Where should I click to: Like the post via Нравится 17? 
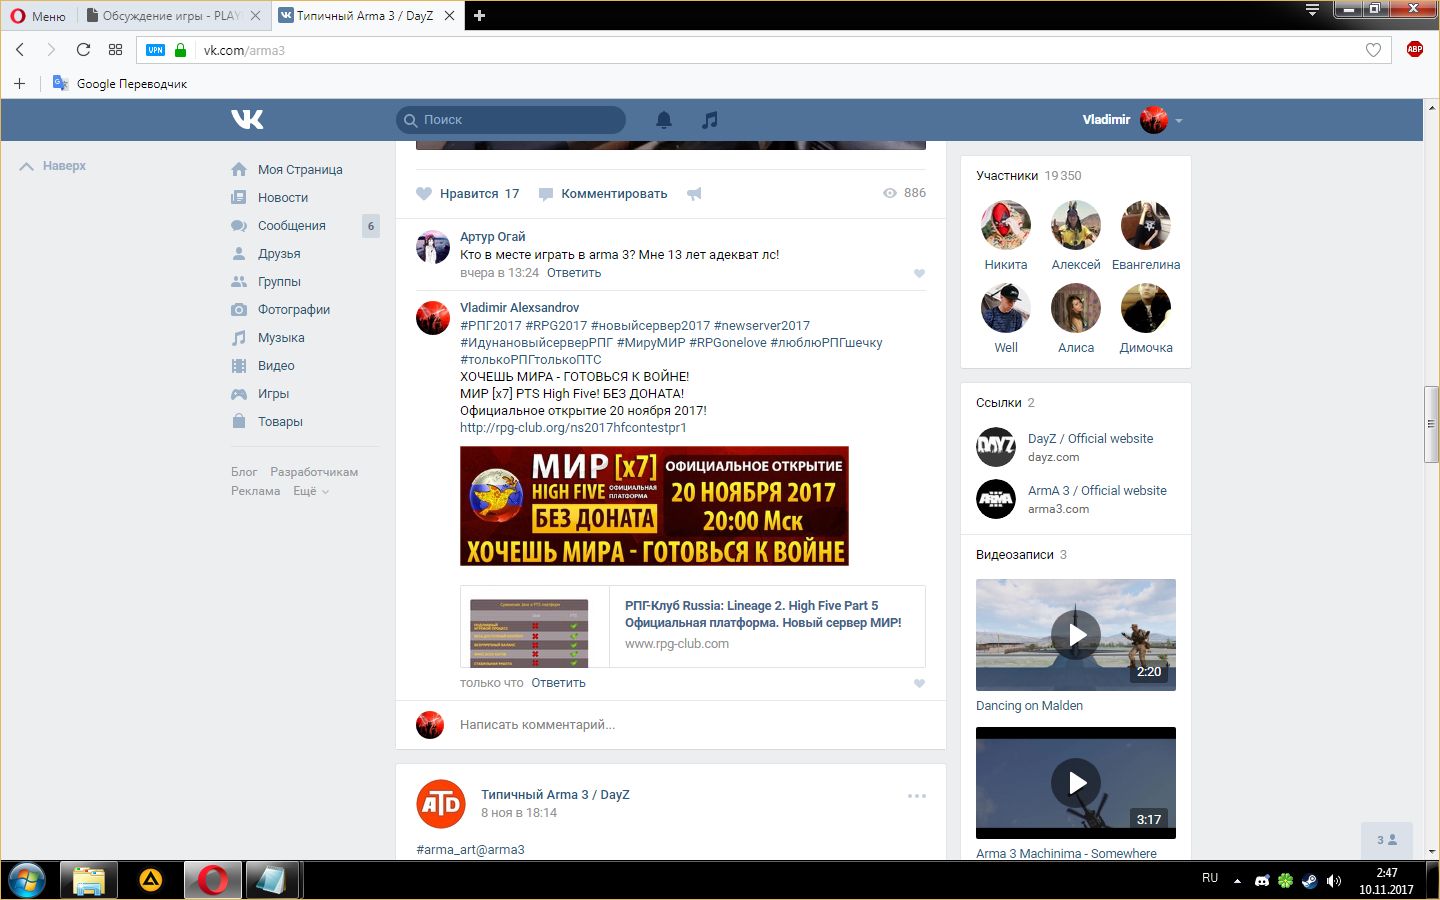pyautogui.click(x=468, y=194)
